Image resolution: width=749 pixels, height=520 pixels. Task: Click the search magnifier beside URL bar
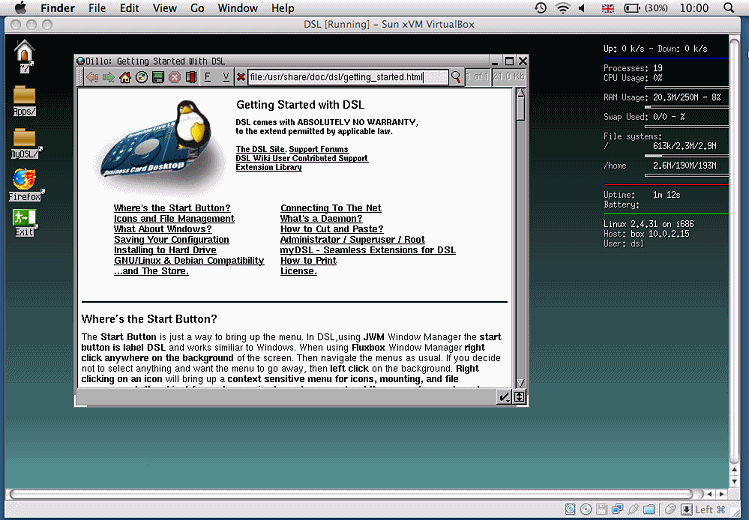pyautogui.click(x=457, y=77)
